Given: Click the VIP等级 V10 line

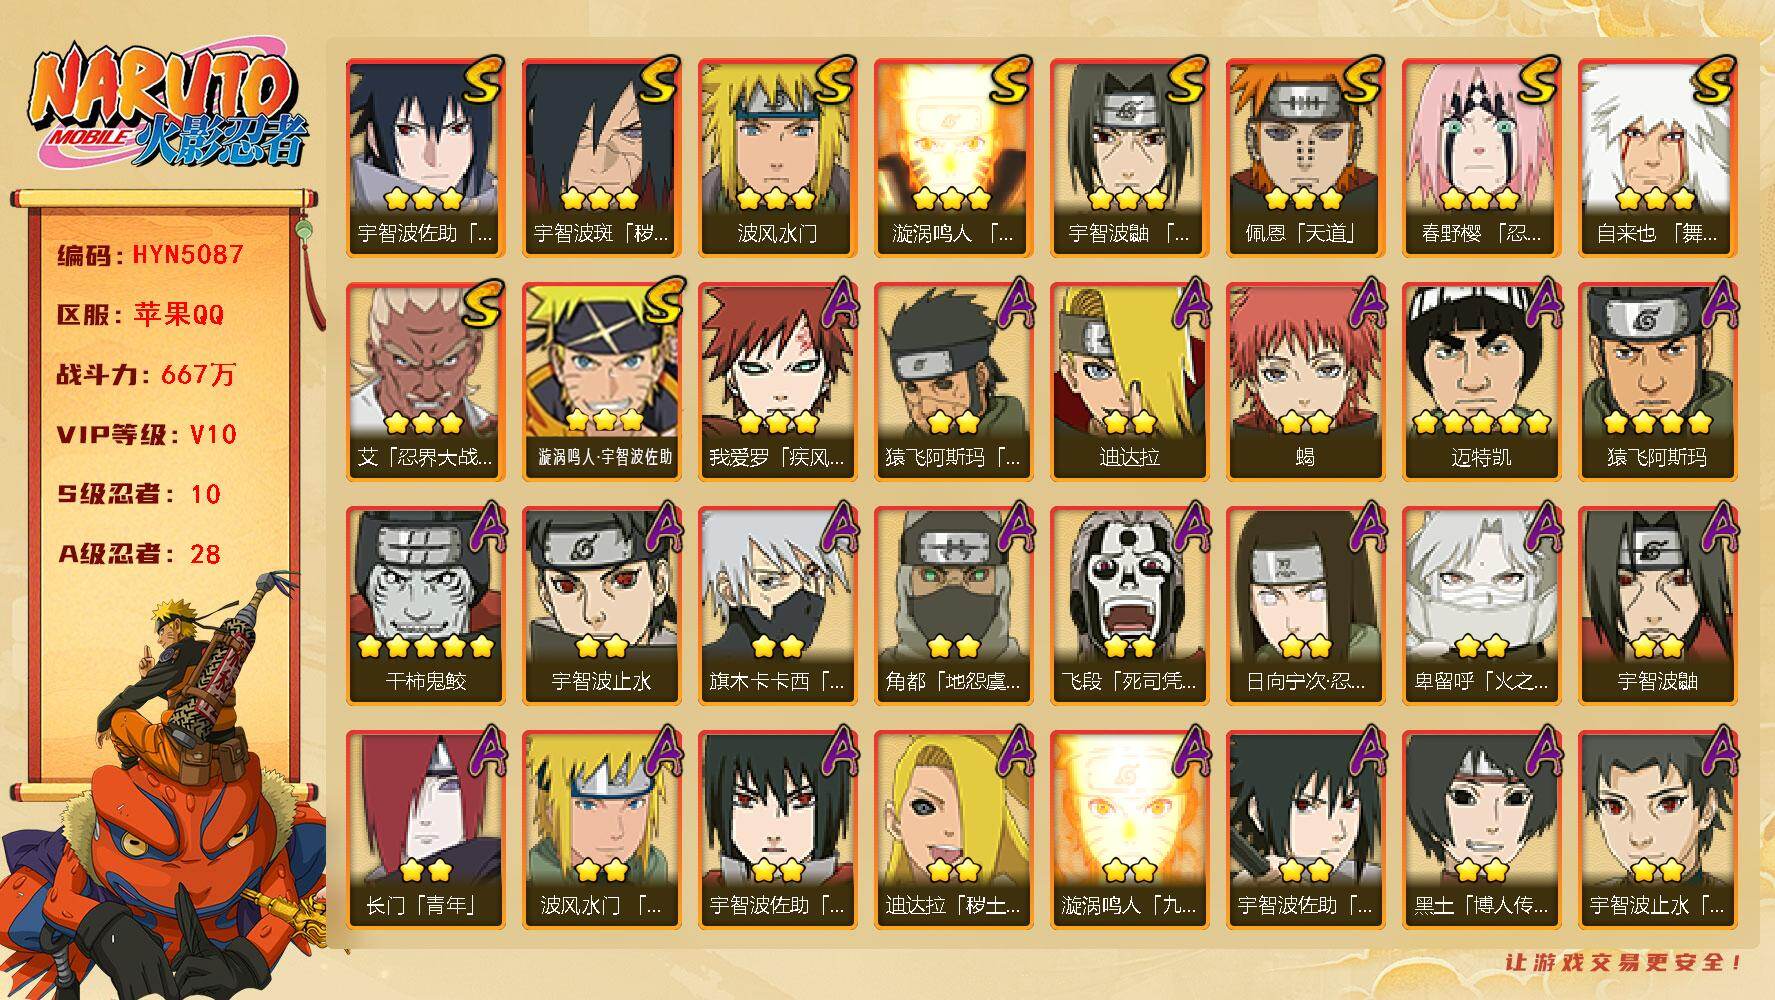Looking at the screenshot, I should click(147, 434).
